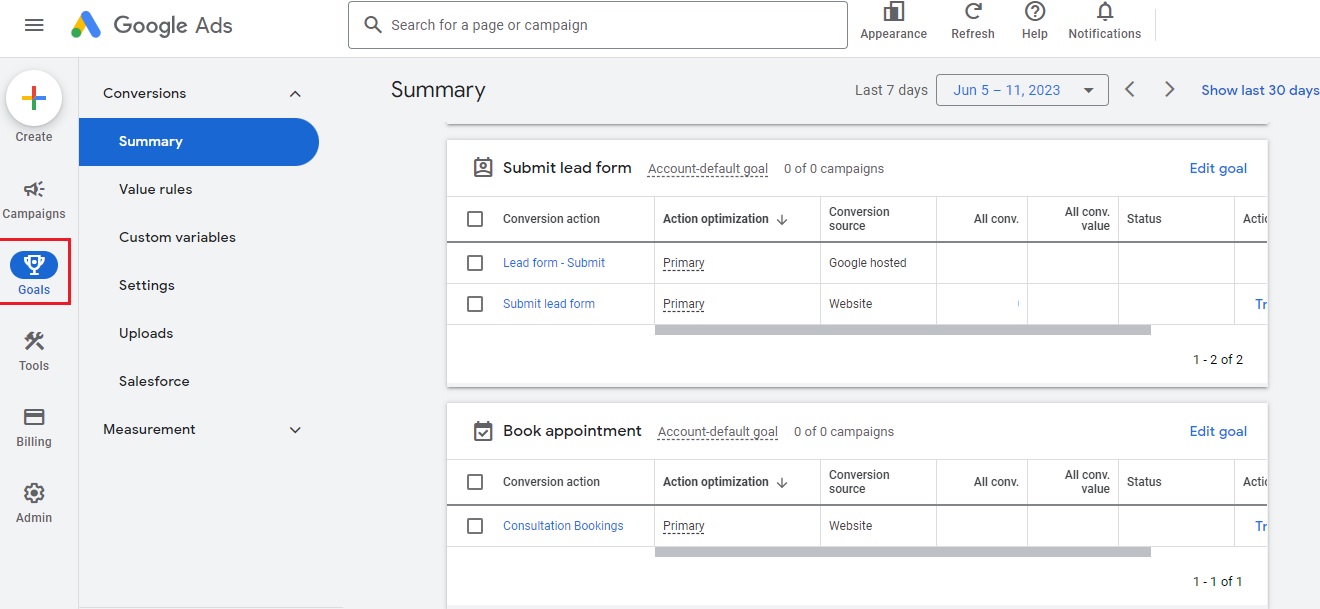The image size is (1320, 609).
Task: Open Admin gear icon in sidebar
Action: coord(34,494)
